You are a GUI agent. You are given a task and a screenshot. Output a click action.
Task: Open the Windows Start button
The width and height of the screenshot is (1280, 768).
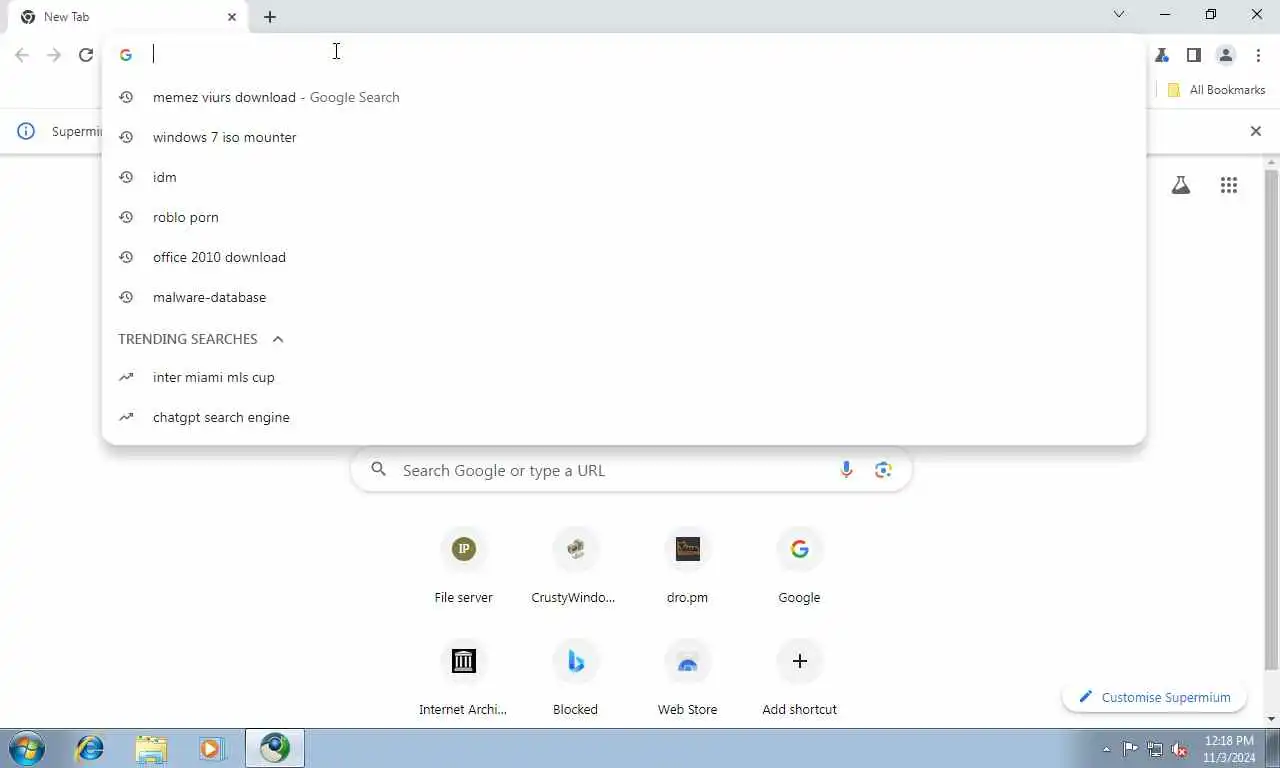tap(27, 748)
